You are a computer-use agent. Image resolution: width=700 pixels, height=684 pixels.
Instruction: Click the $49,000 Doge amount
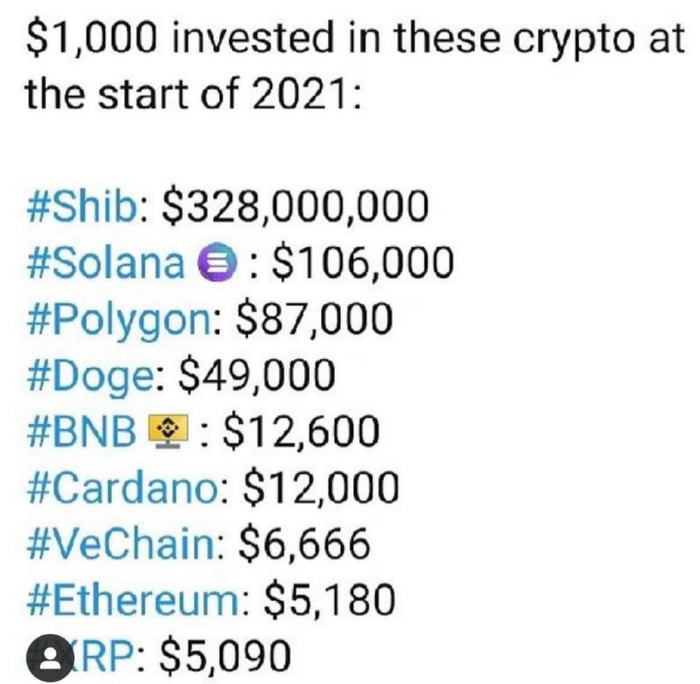257,375
